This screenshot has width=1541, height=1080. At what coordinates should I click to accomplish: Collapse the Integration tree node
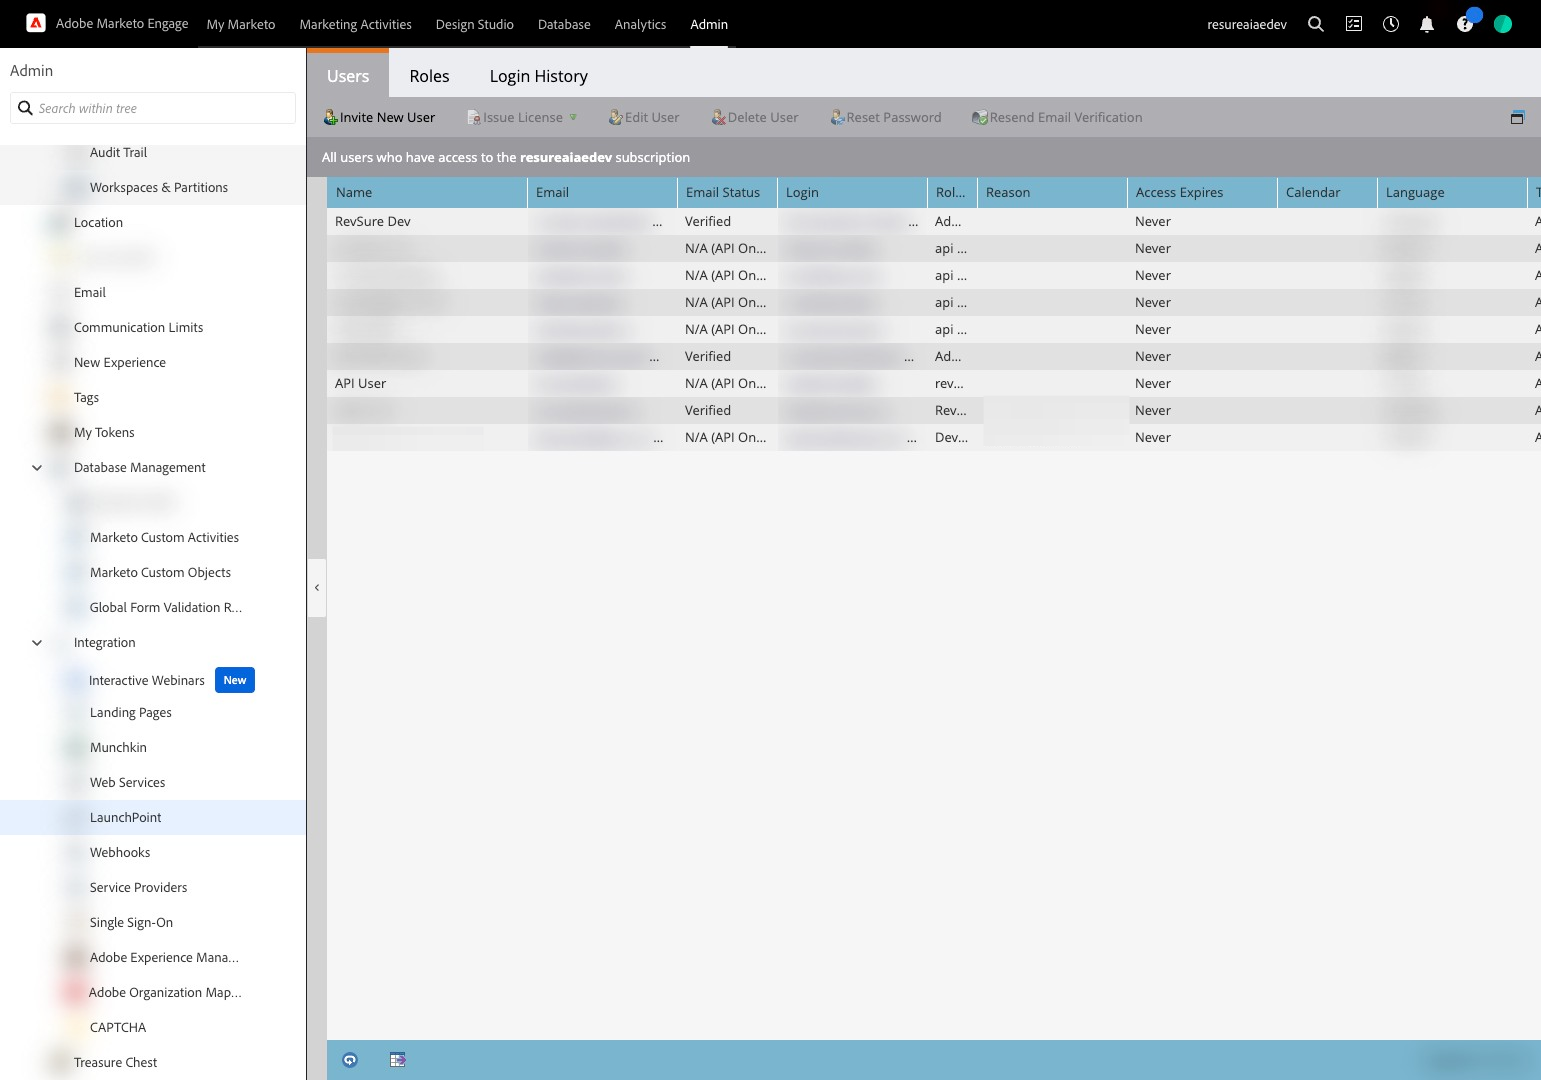pyautogui.click(x=37, y=642)
